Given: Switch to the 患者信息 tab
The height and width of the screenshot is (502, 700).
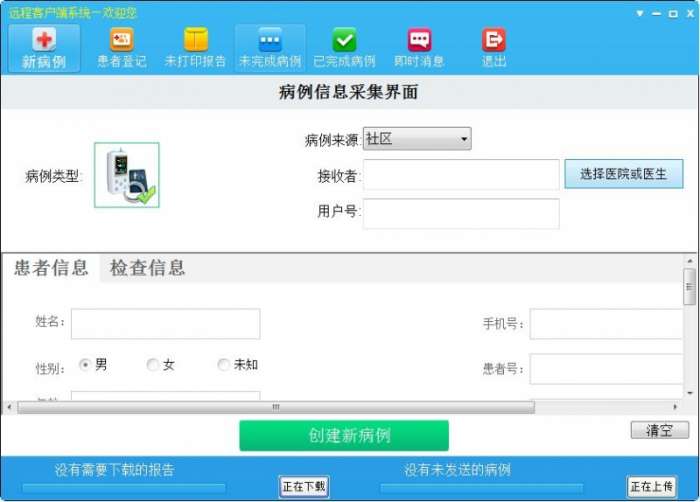Looking at the screenshot, I should [x=51, y=268].
